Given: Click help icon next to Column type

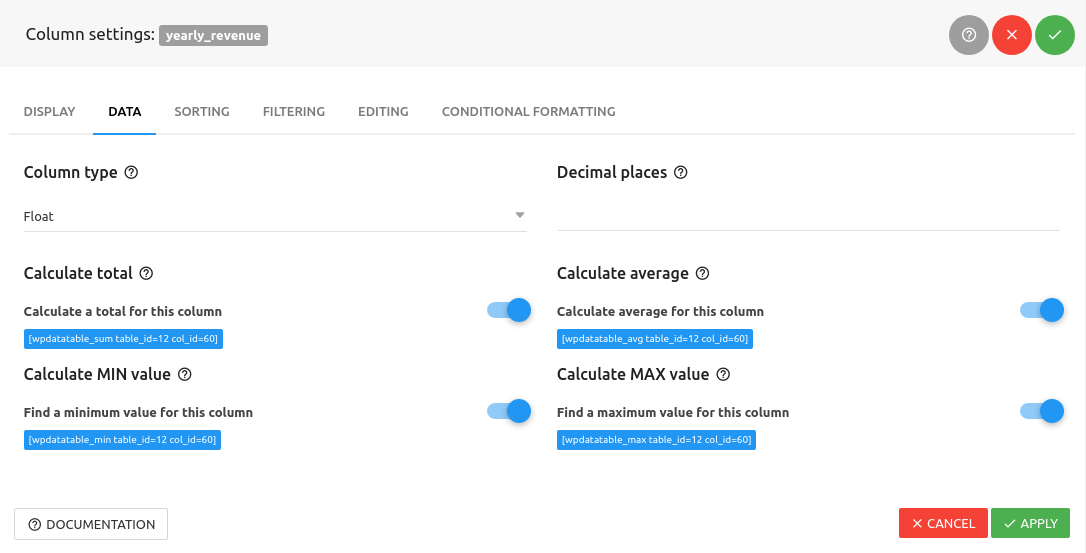Looking at the screenshot, I should pos(131,172).
